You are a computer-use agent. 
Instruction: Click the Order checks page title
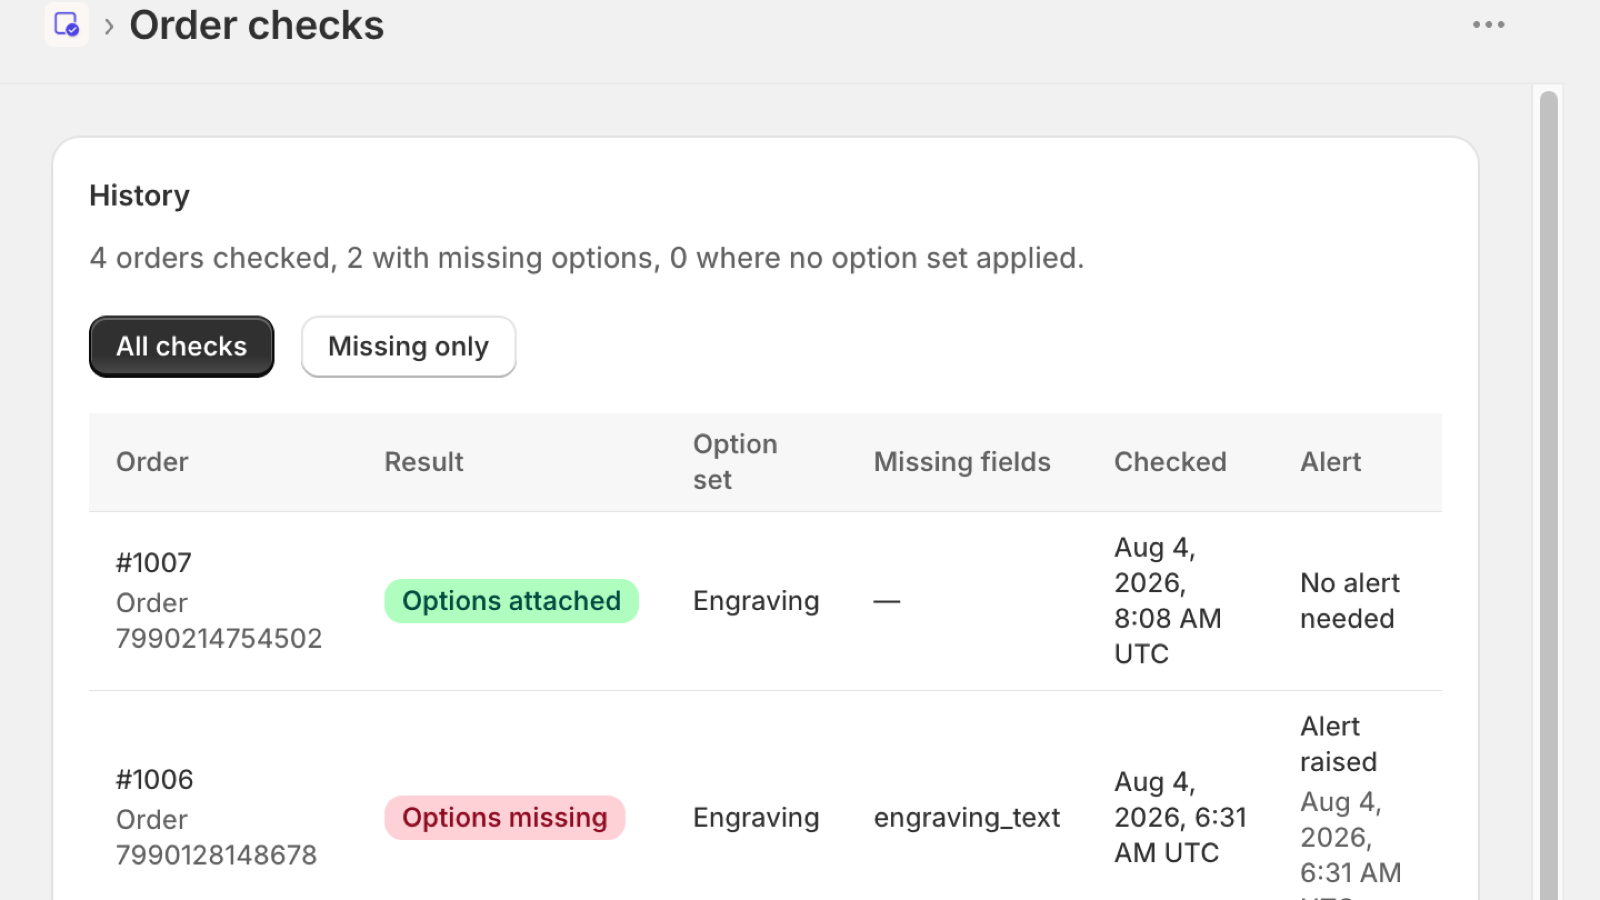coord(257,25)
